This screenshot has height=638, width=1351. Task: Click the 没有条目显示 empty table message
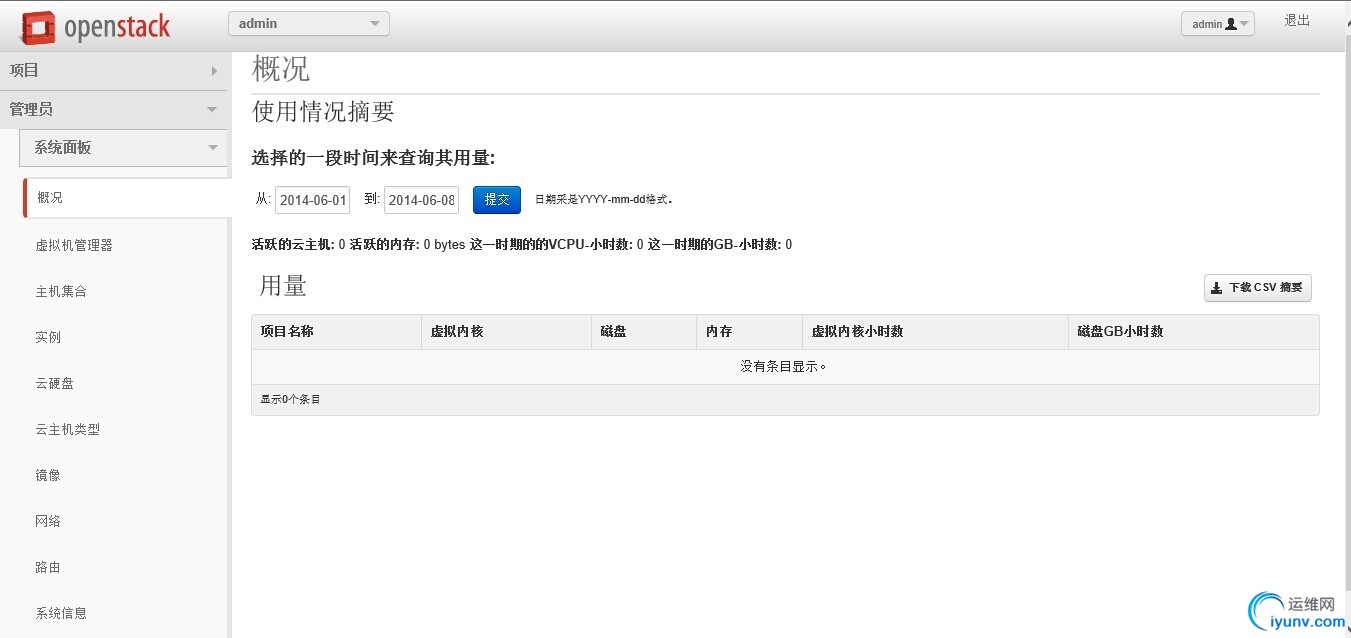click(784, 367)
